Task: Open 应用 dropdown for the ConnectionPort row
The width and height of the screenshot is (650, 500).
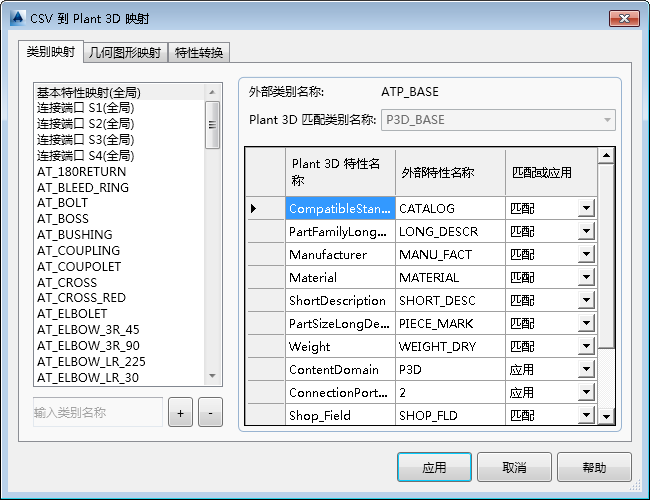Action: point(586,392)
